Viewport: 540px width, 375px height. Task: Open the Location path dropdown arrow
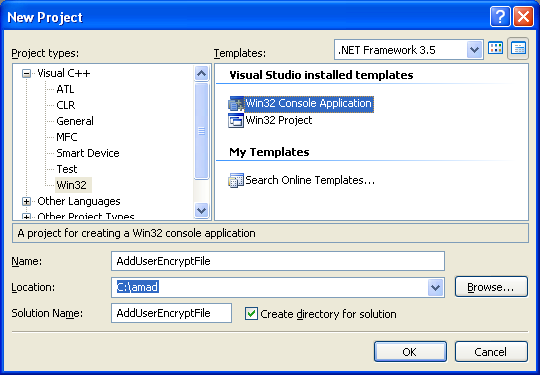tap(435, 287)
